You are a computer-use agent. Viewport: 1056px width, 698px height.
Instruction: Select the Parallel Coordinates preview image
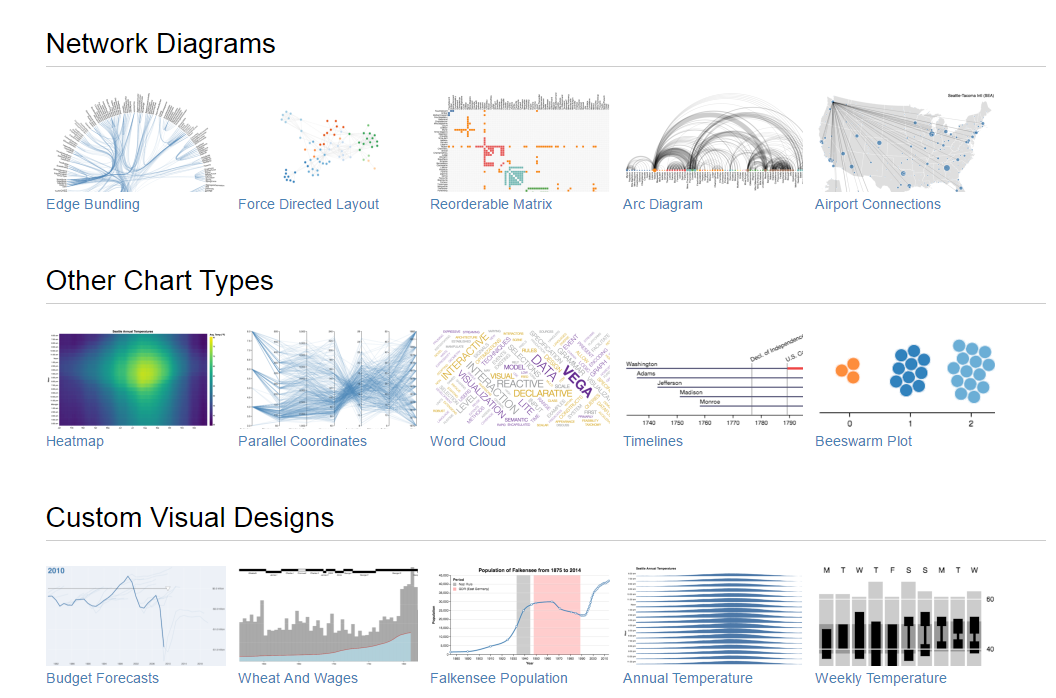click(327, 379)
